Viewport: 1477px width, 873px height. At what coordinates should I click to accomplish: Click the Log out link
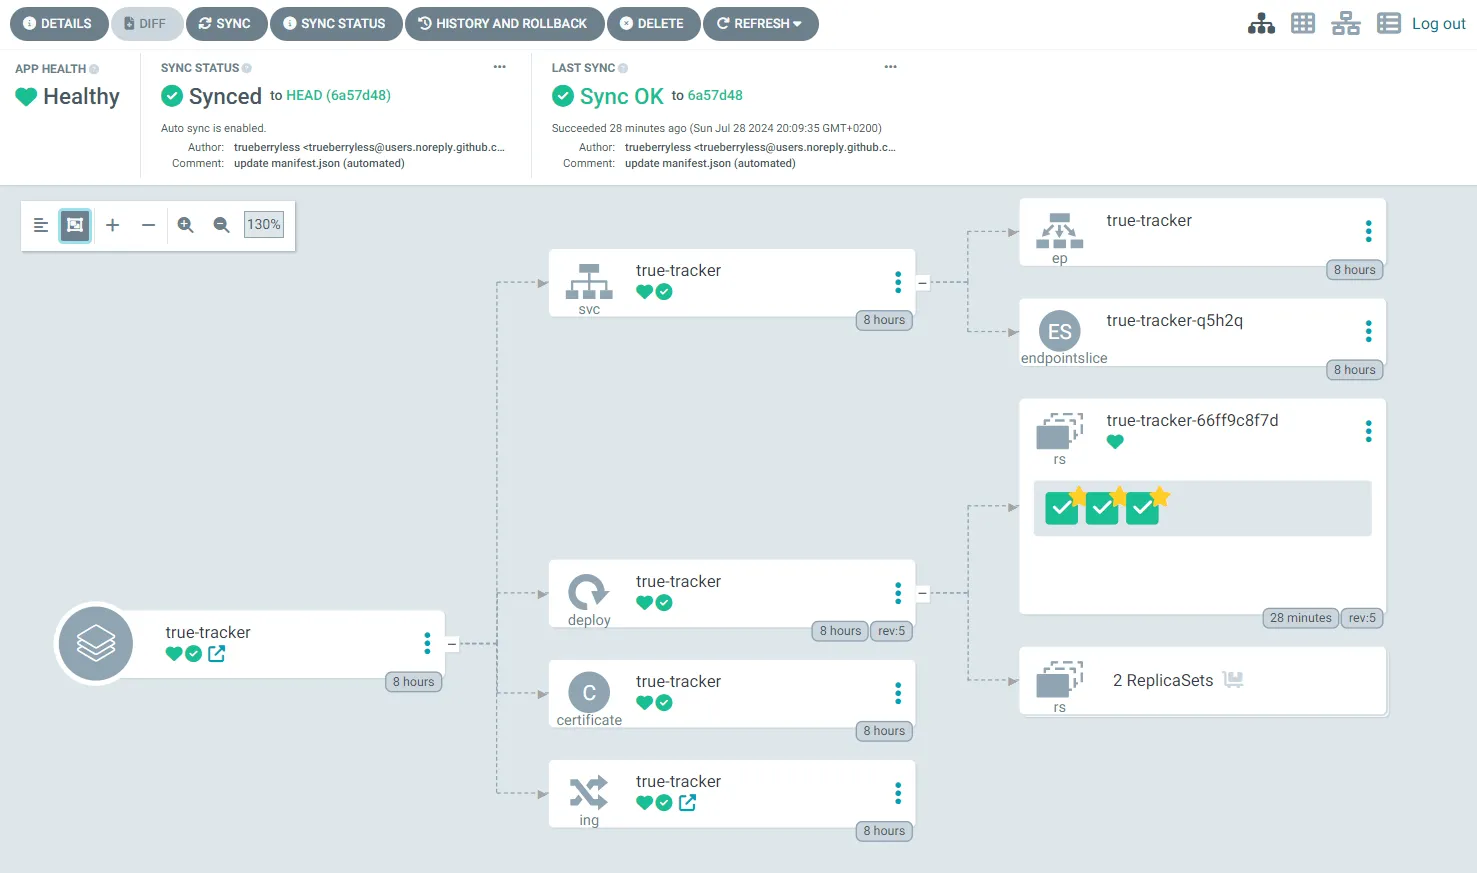pos(1438,23)
